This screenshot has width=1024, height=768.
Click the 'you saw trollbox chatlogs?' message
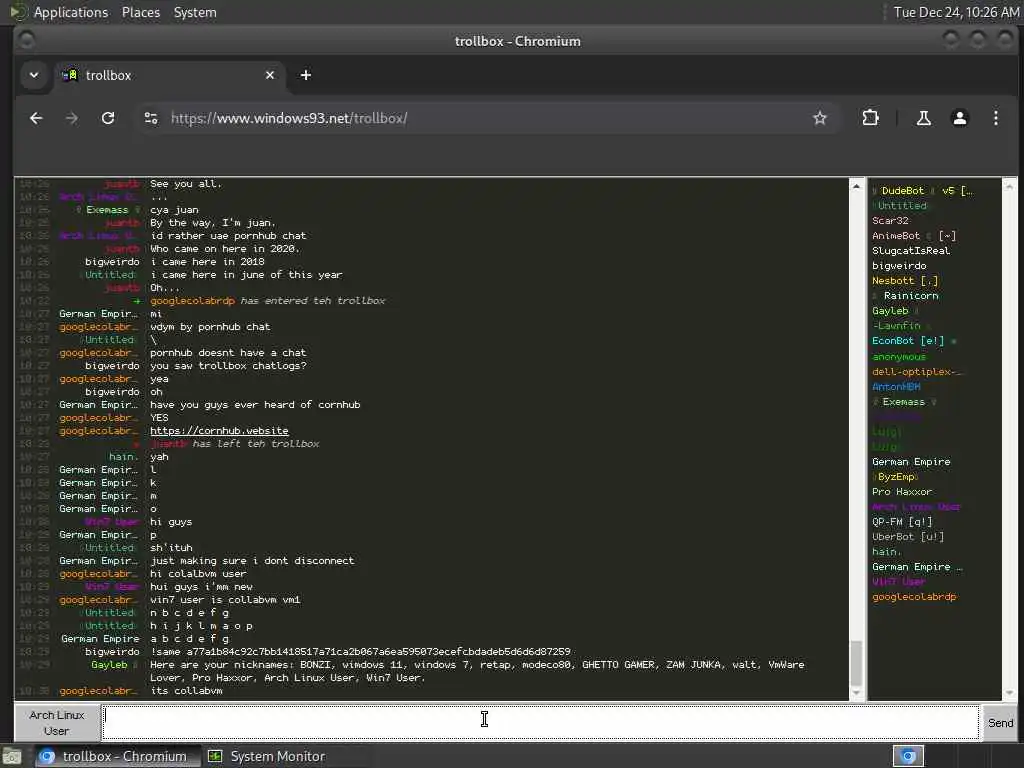[x=228, y=366]
